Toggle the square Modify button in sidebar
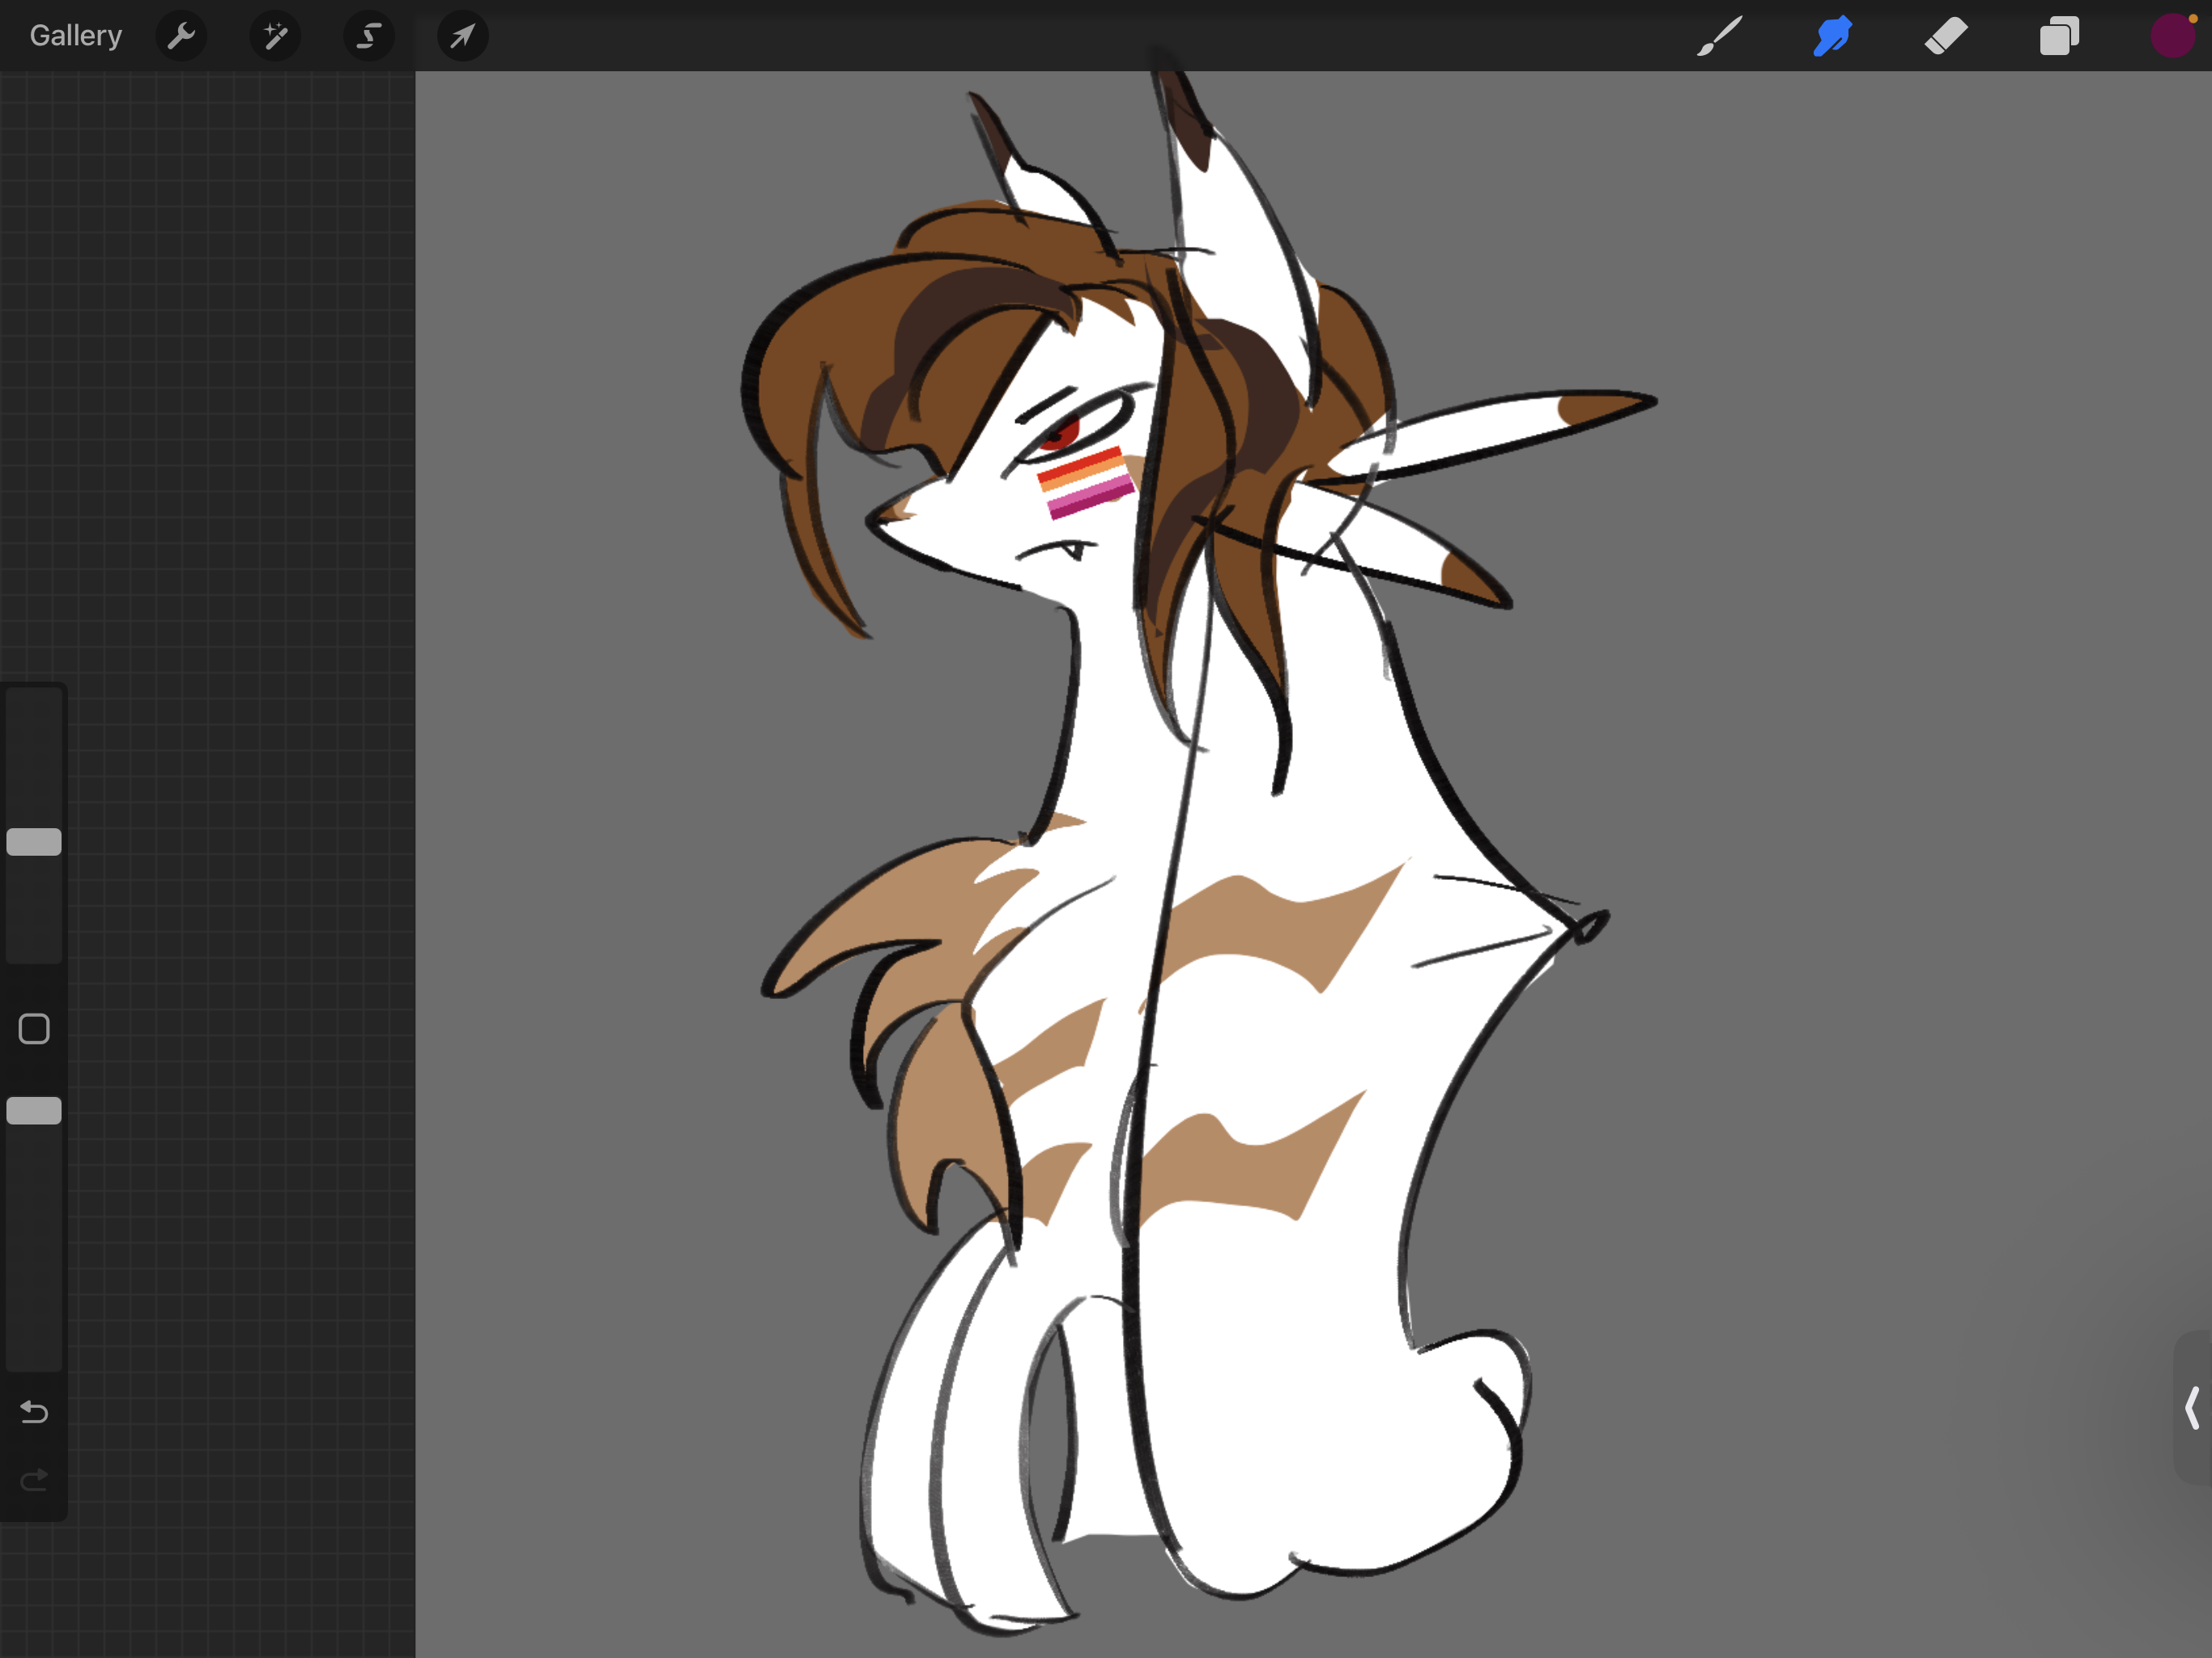Viewport: 2212px width, 1658px height. click(x=34, y=1028)
